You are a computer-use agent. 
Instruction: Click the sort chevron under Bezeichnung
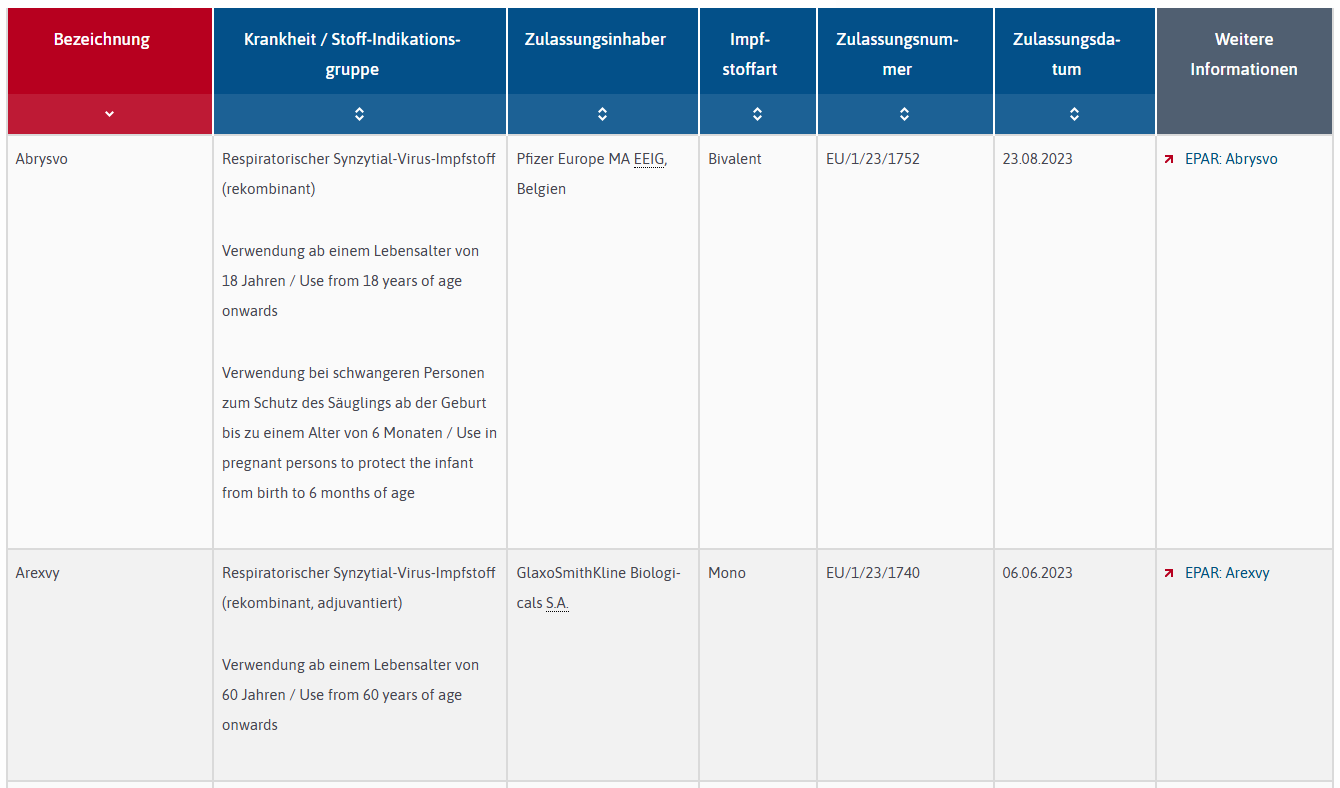(x=110, y=114)
